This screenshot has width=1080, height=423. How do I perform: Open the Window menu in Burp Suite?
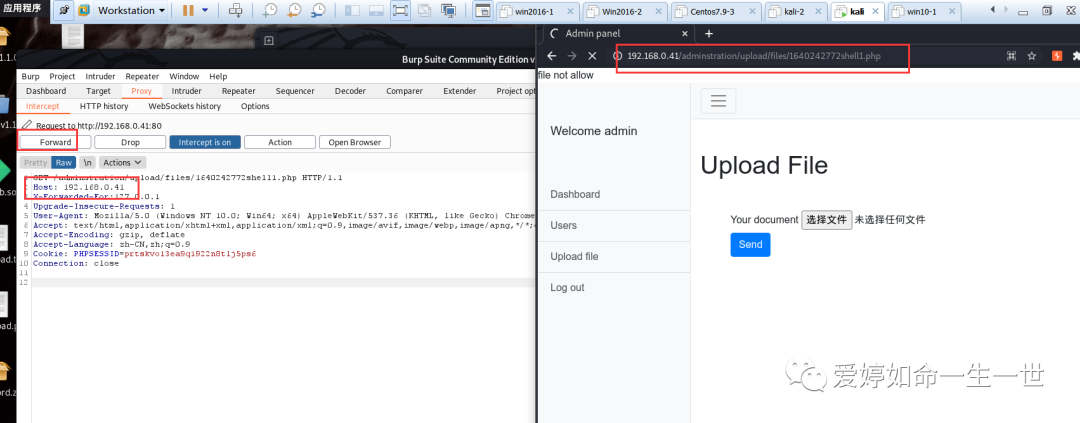pos(184,76)
